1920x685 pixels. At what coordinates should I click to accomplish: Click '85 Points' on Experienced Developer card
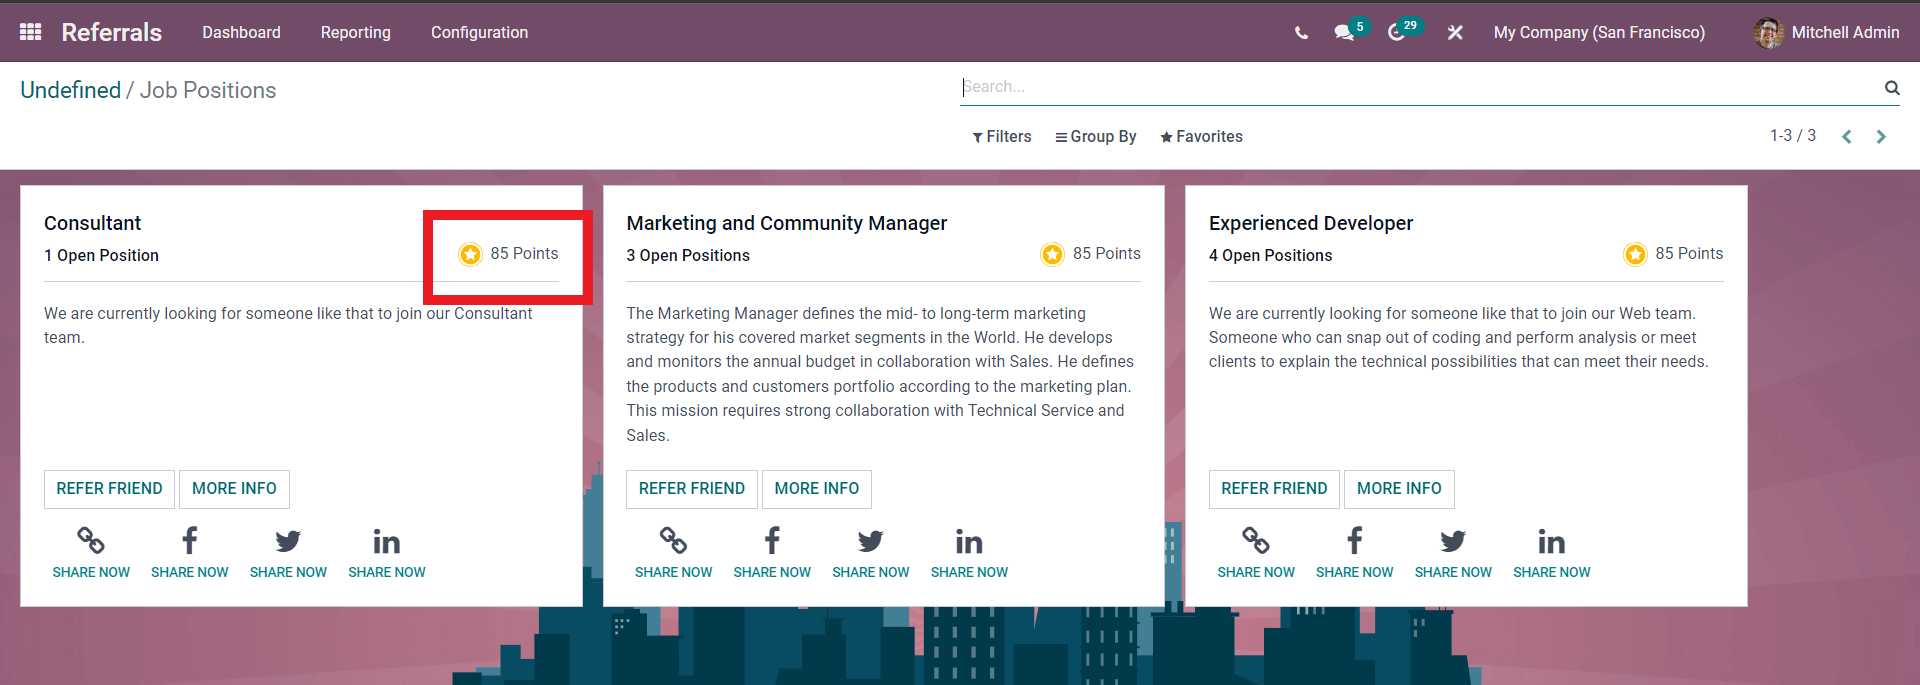click(1689, 254)
